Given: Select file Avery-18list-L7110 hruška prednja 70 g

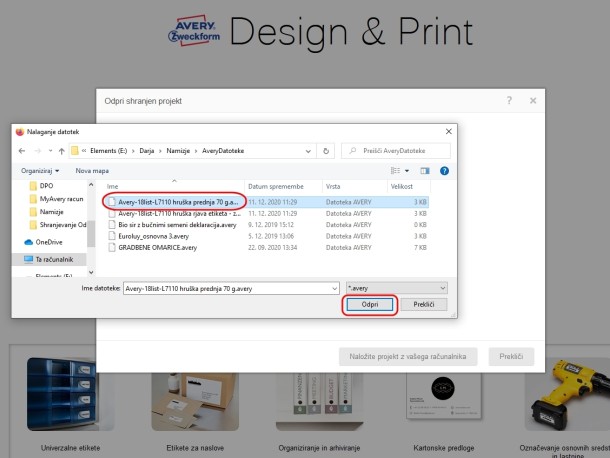Looking at the screenshot, I should (x=267, y=202).
